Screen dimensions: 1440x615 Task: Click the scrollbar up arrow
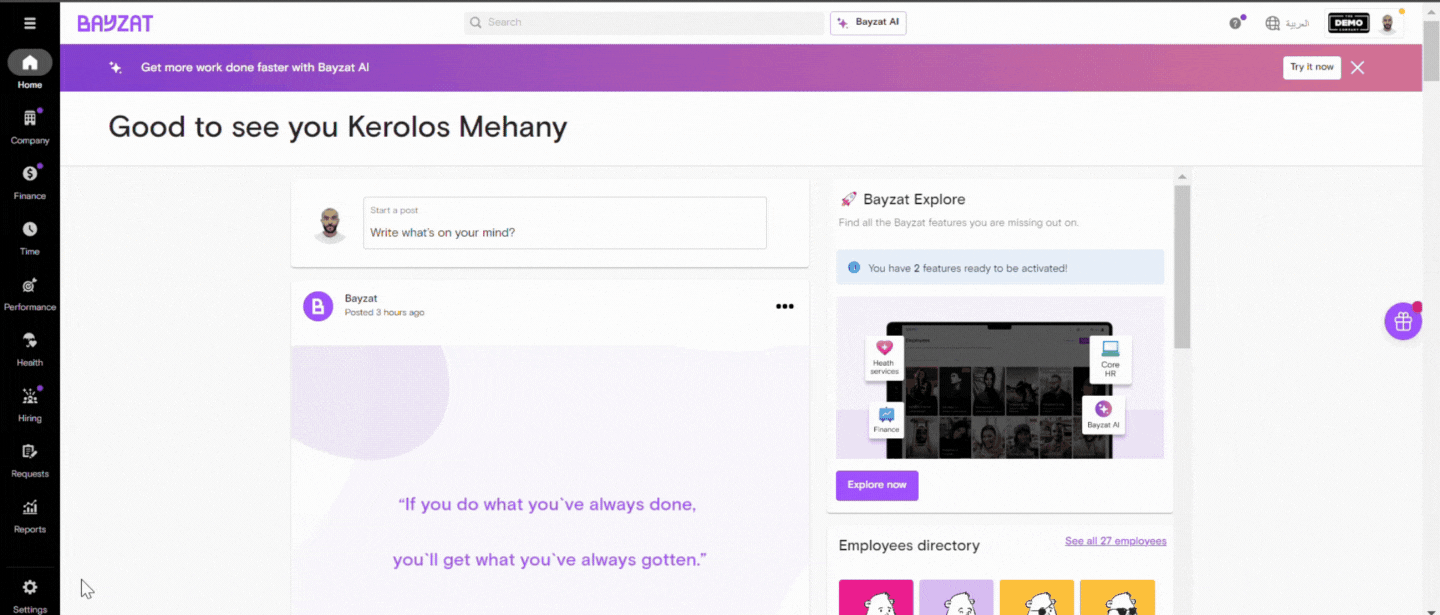click(1182, 177)
